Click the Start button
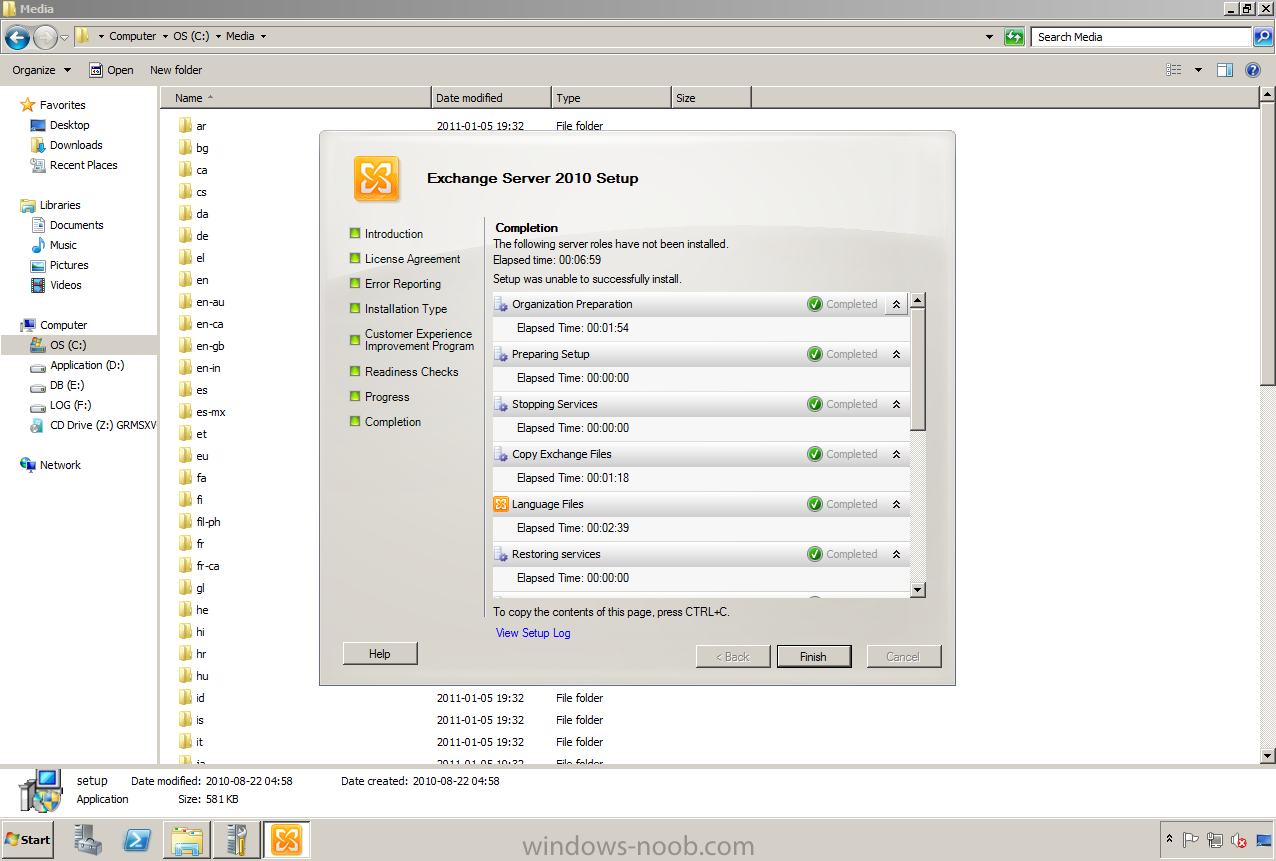1276x861 pixels. coord(28,840)
